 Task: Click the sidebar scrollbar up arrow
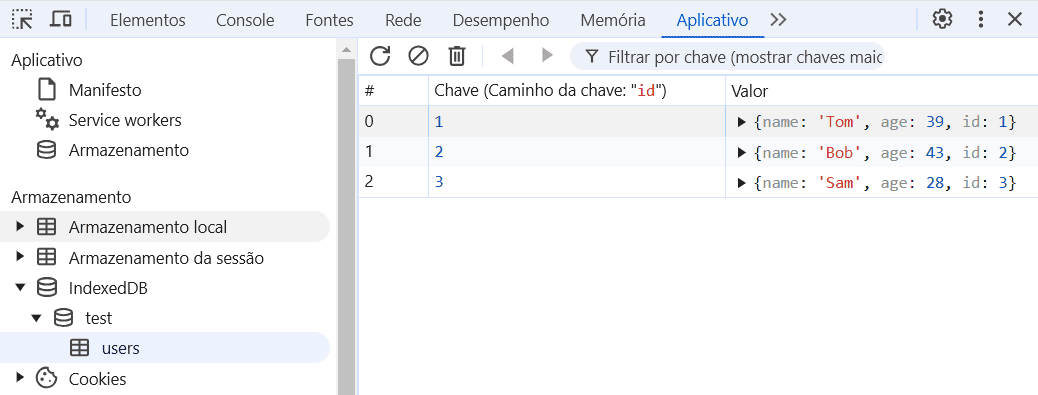pyautogui.click(x=346, y=50)
